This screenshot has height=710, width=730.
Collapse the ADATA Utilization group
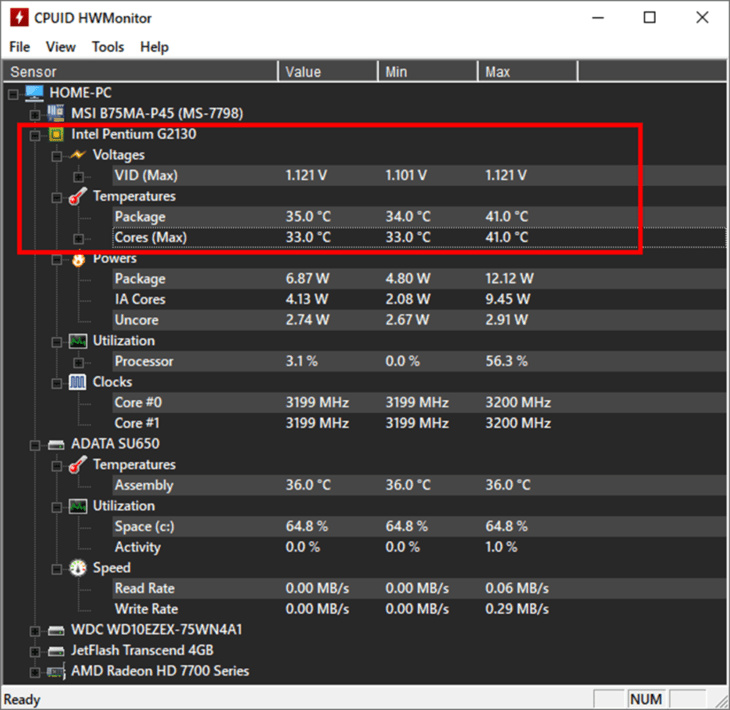(57, 507)
